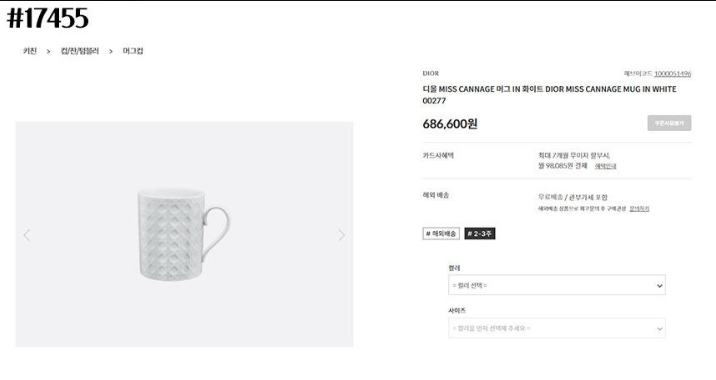Open the 머그컵 breadcrumb category
Image resolution: width=716 pixels, height=380 pixels.
[133, 51]
